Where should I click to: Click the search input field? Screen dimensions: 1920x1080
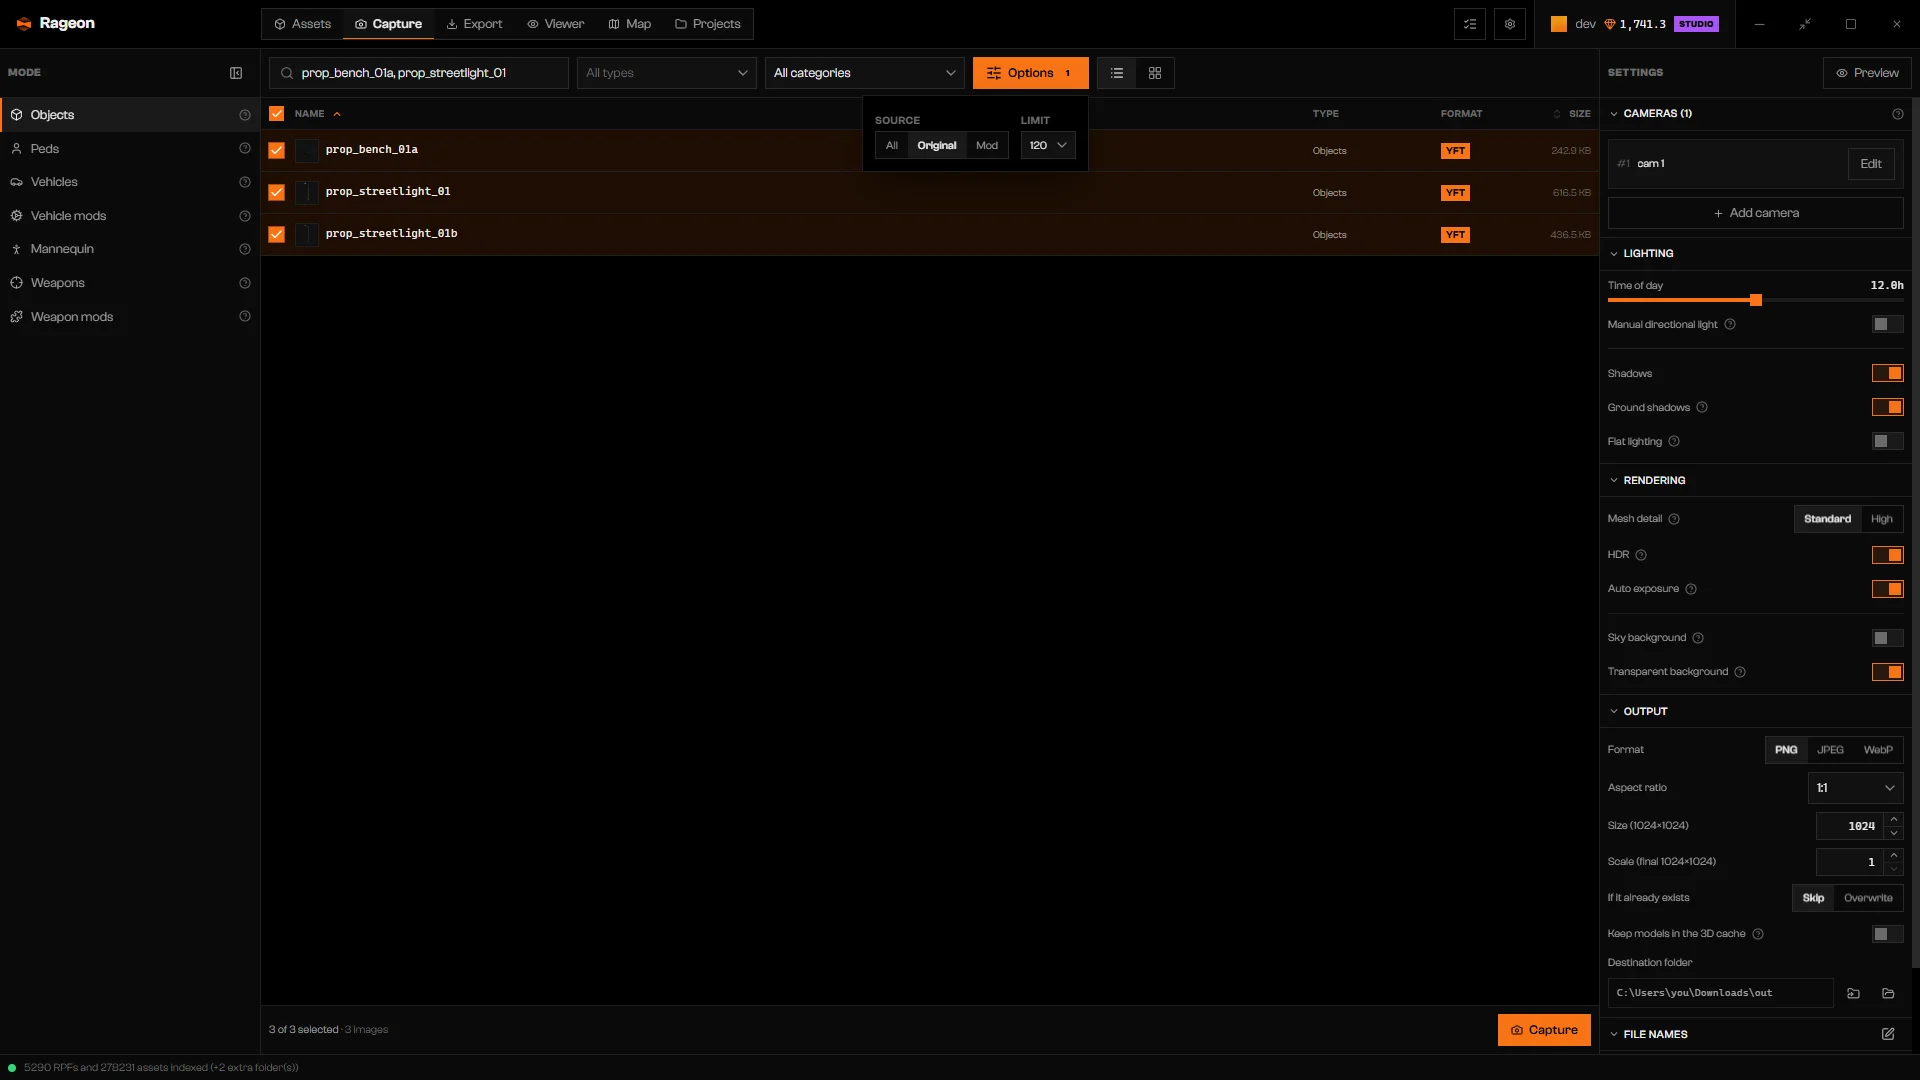pos(419,73)
